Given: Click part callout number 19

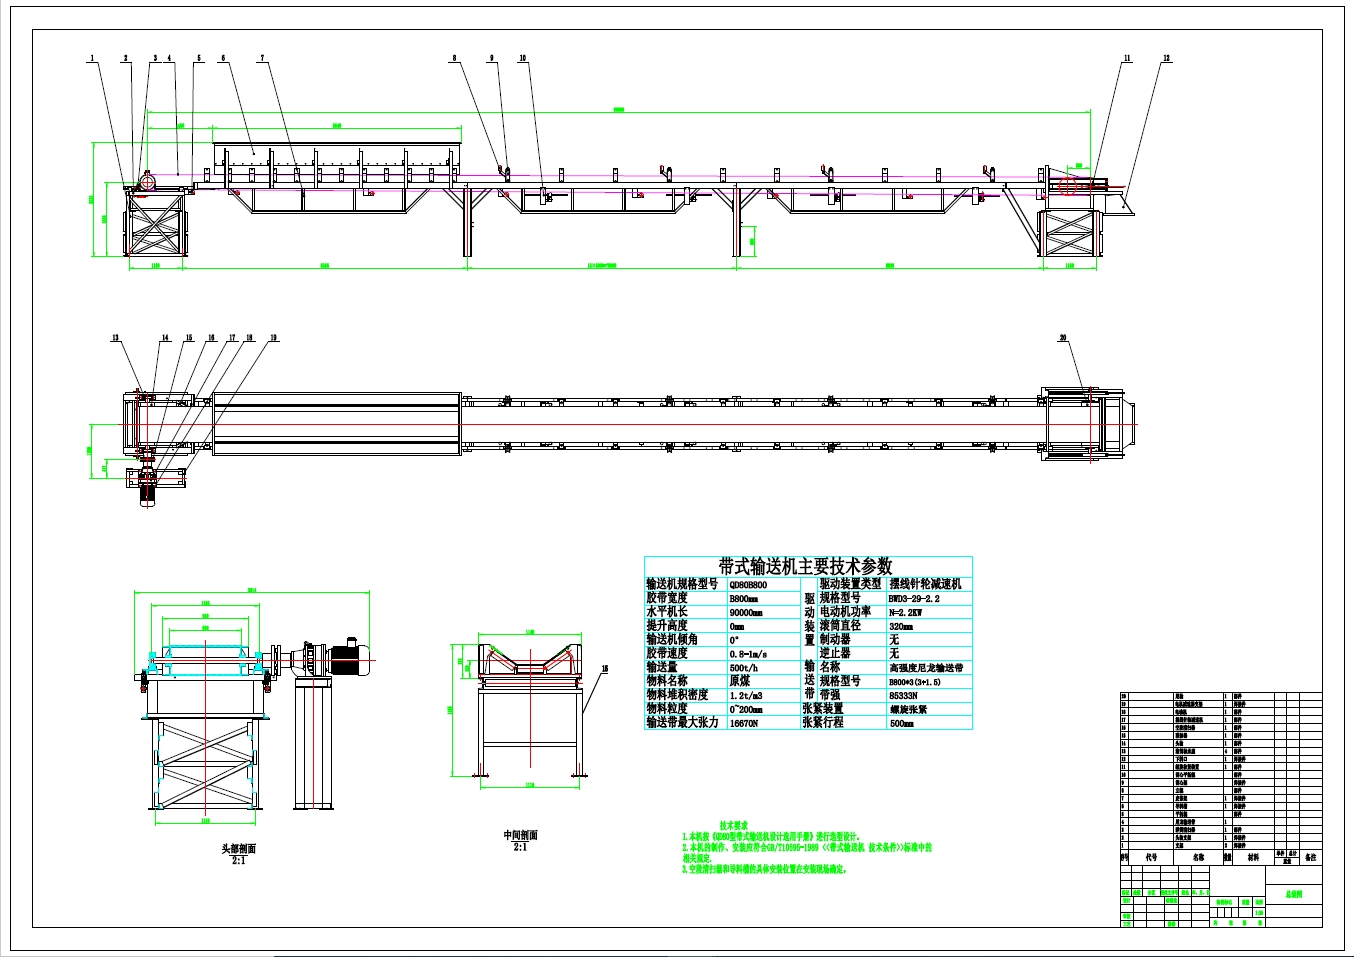Looking at the screenshot, I should [273, 338].
